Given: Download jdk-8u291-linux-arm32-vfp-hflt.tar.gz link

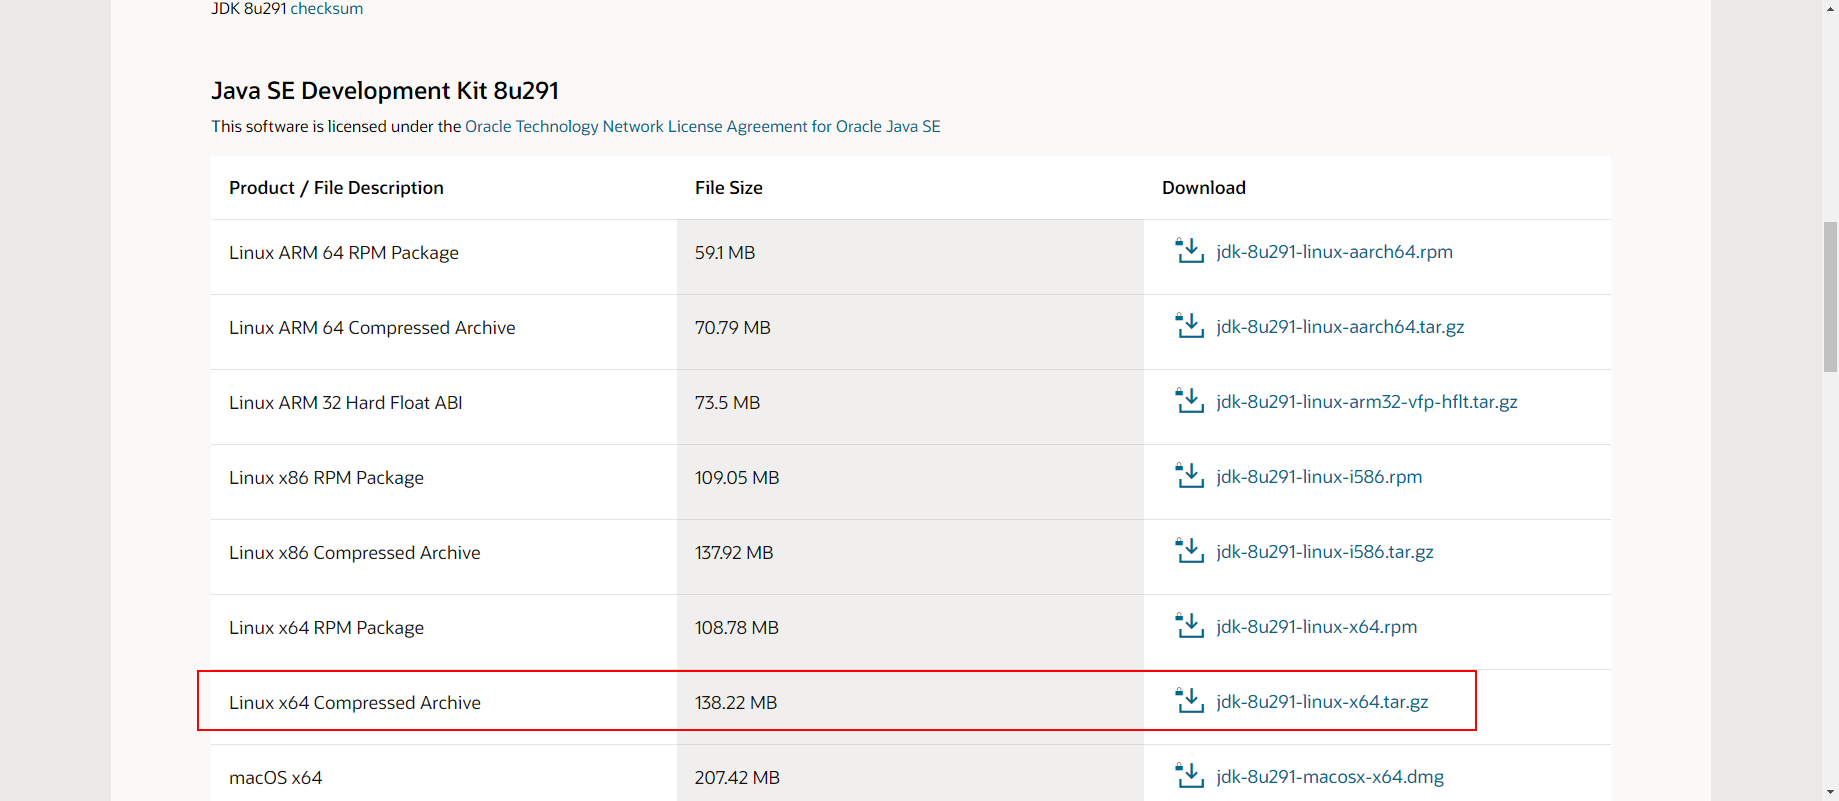Looking at the screenshot, I should [x=1366, y=402].
